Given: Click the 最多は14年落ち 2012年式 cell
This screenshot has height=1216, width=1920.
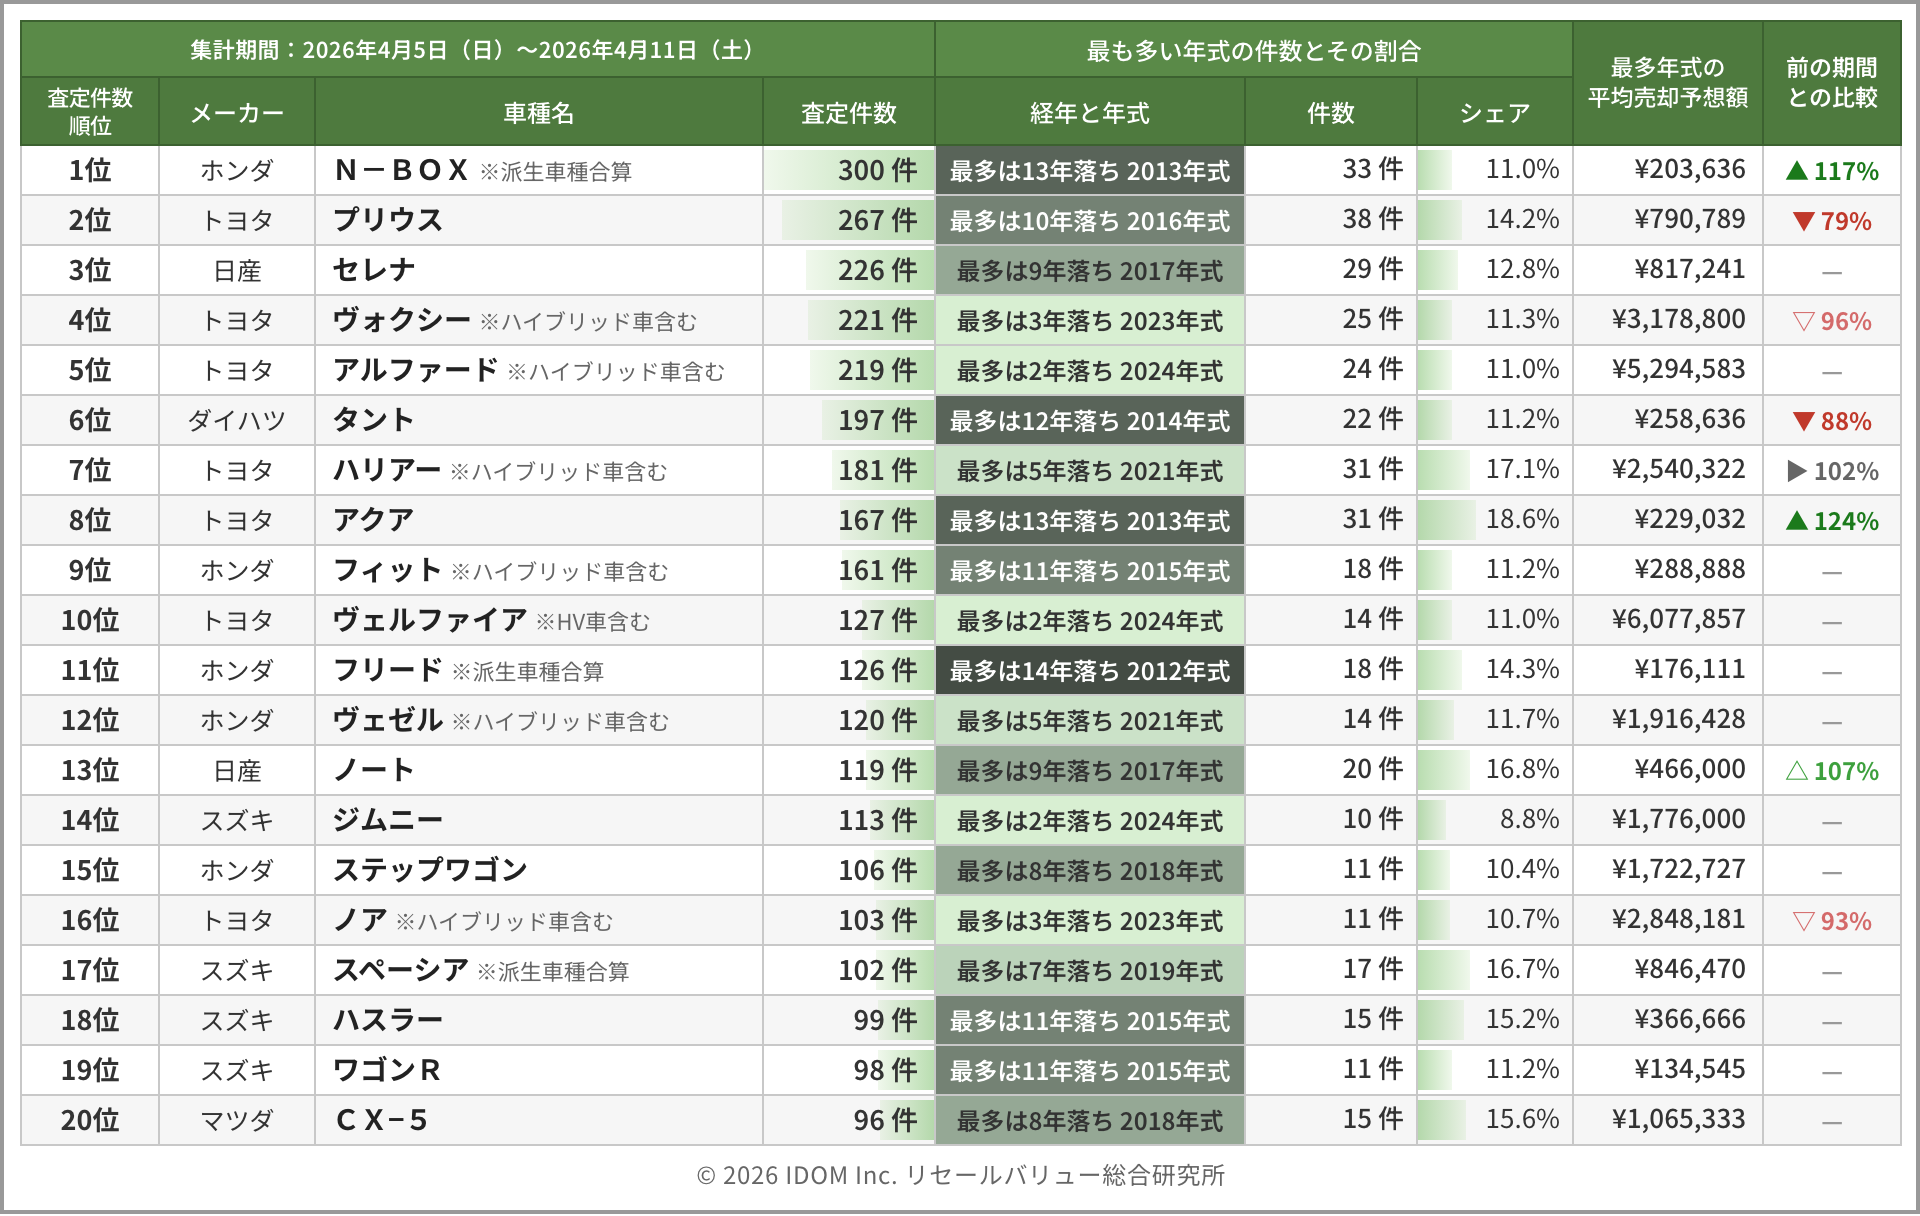Looking at the screenshot, I should point(1089,671).
